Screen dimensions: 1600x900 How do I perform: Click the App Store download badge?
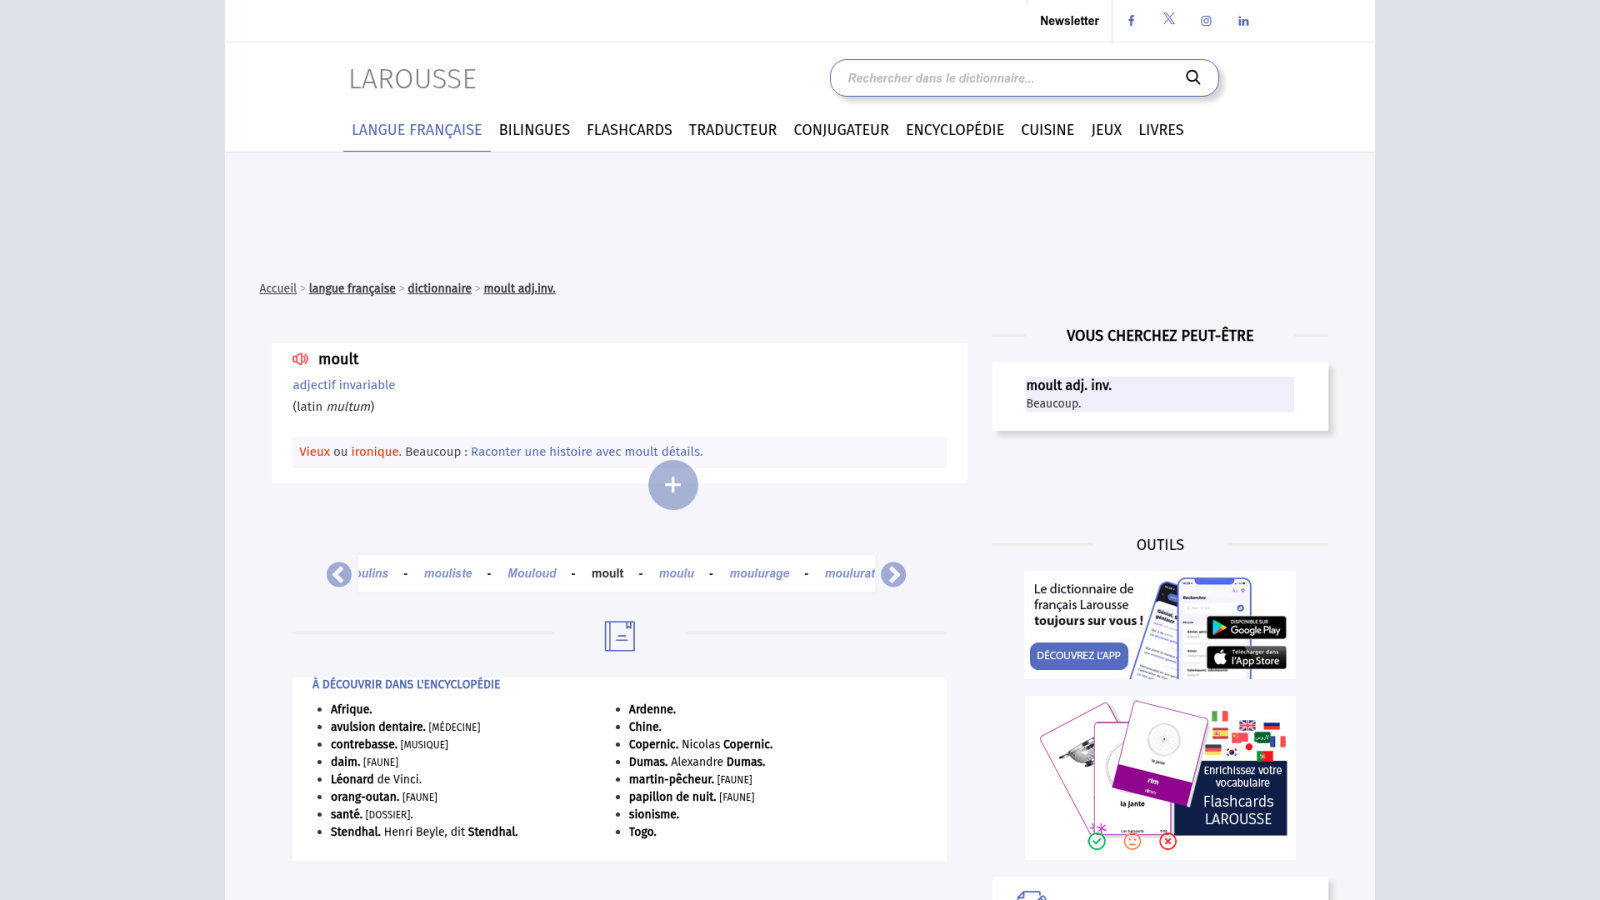1246,657
